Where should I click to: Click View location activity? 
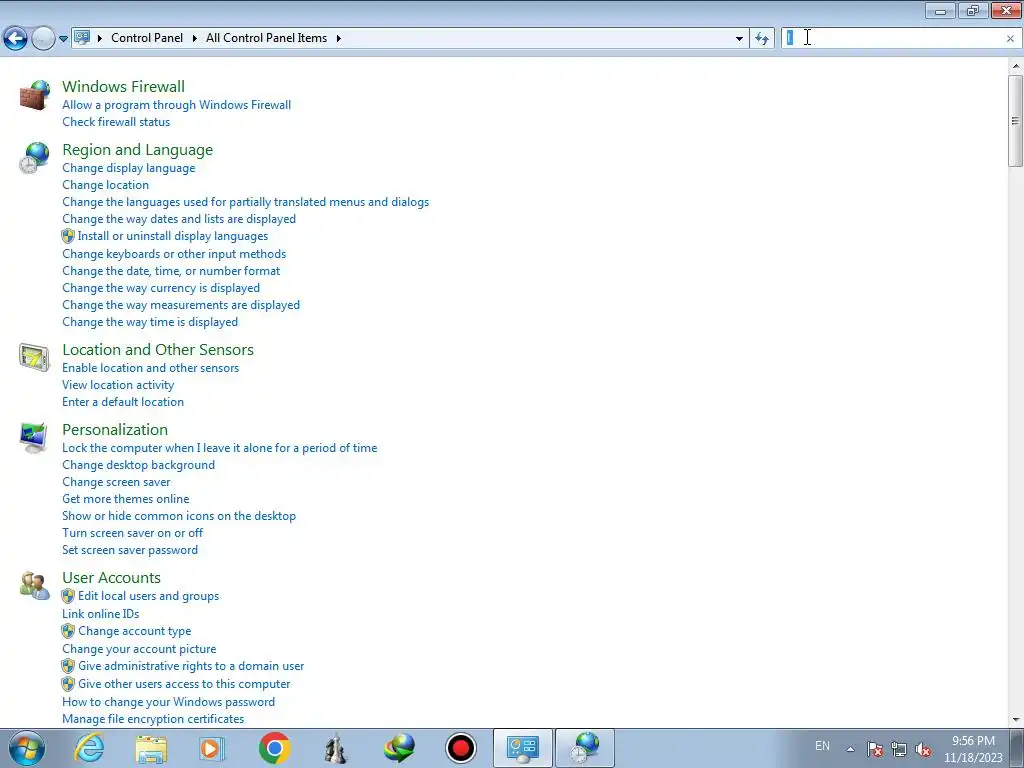point(118,385)
